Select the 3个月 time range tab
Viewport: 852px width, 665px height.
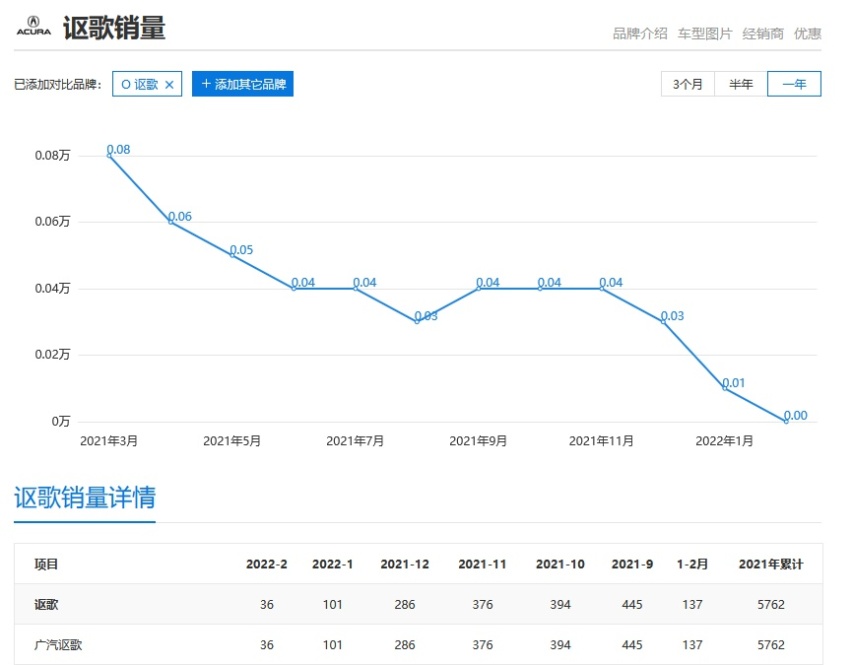687,84
